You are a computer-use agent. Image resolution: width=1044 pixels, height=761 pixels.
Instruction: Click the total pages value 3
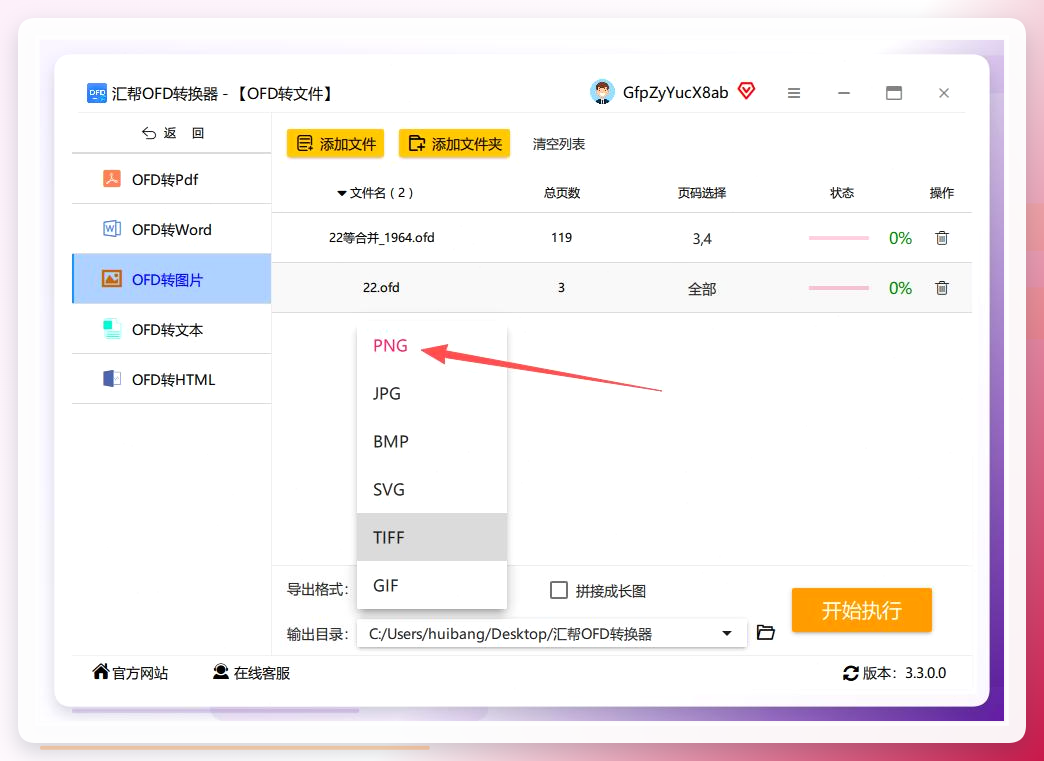561,288
